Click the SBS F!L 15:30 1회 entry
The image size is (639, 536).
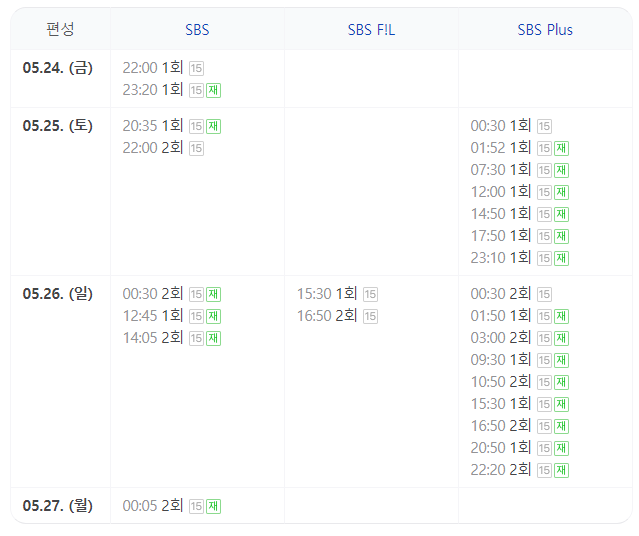pyautogui.click(x=327, y=293)
